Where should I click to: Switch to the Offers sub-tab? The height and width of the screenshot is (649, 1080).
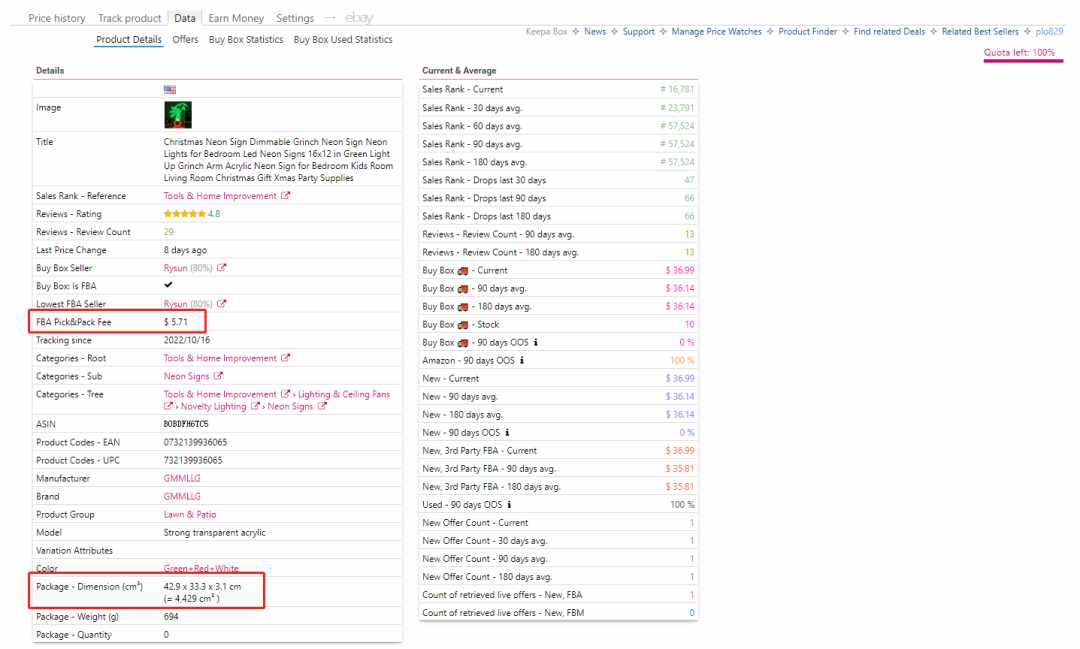click(185, 39)
